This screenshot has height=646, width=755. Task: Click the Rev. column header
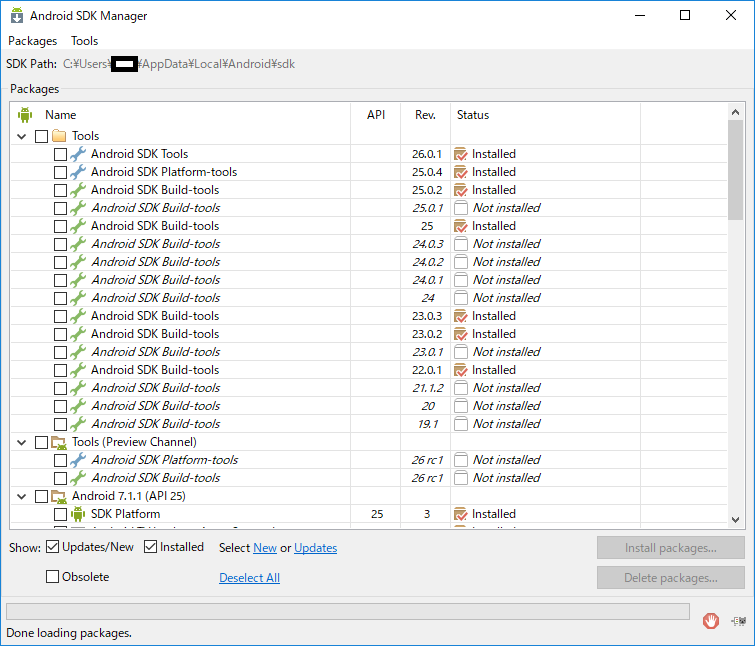(x=425, y=115)
